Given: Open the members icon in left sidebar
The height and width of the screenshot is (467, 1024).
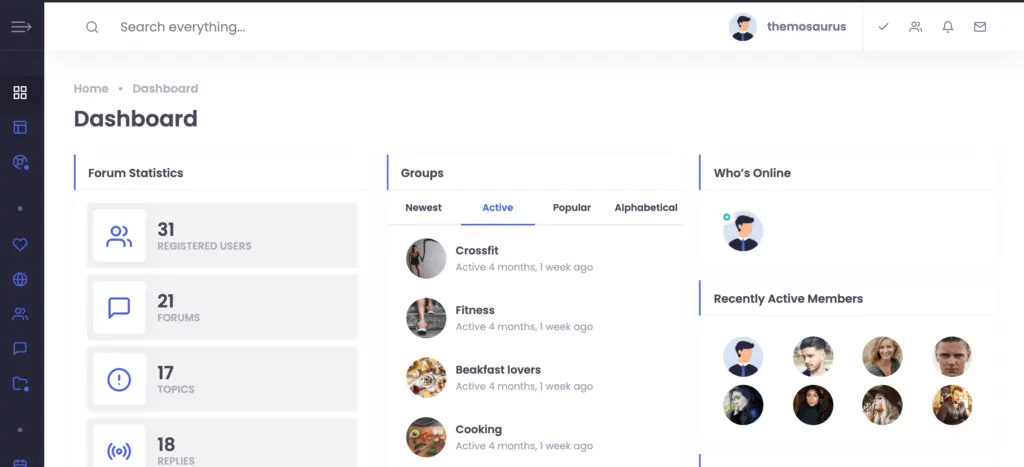Looking at the screenshot, I should click(20, 314).
